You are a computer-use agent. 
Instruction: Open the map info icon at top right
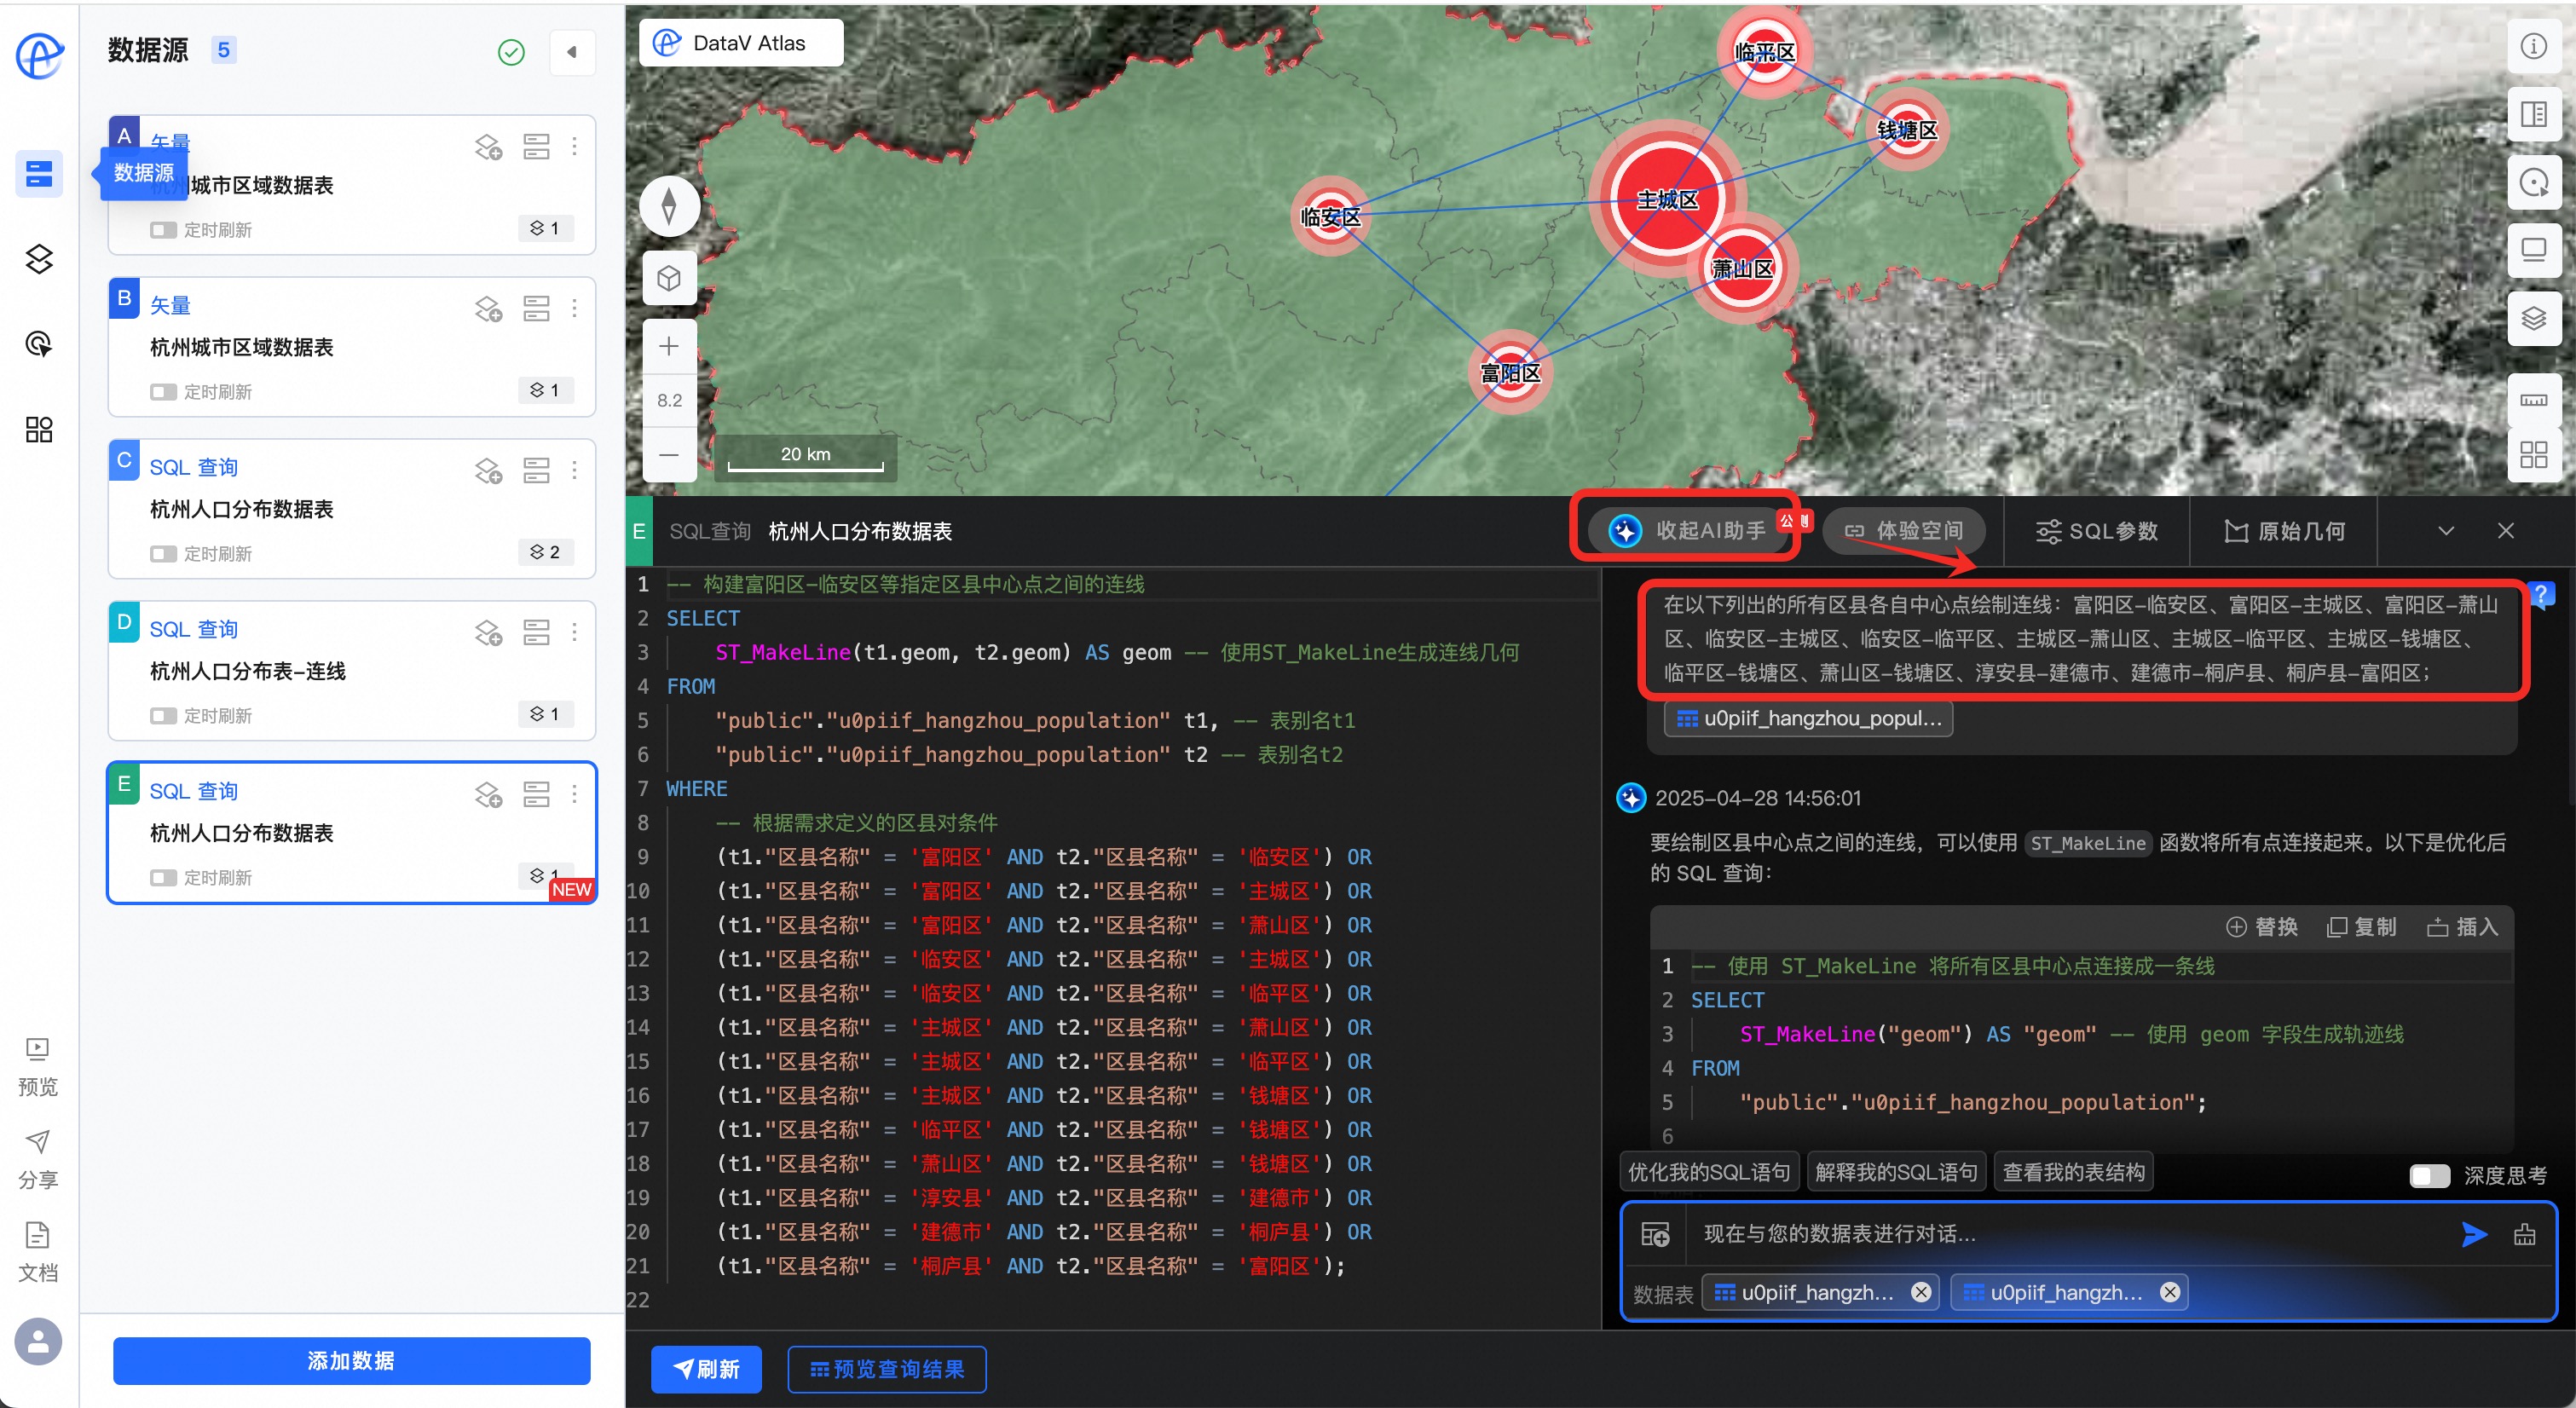[2533, 46]
